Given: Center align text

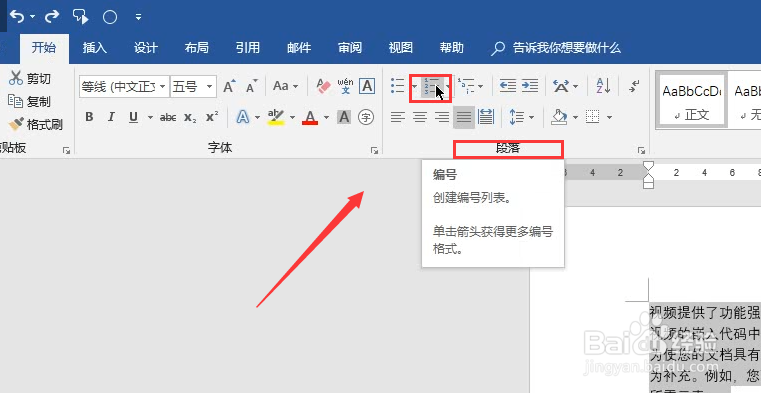Looking at the screenshot, I should click(x=420, y=117).
